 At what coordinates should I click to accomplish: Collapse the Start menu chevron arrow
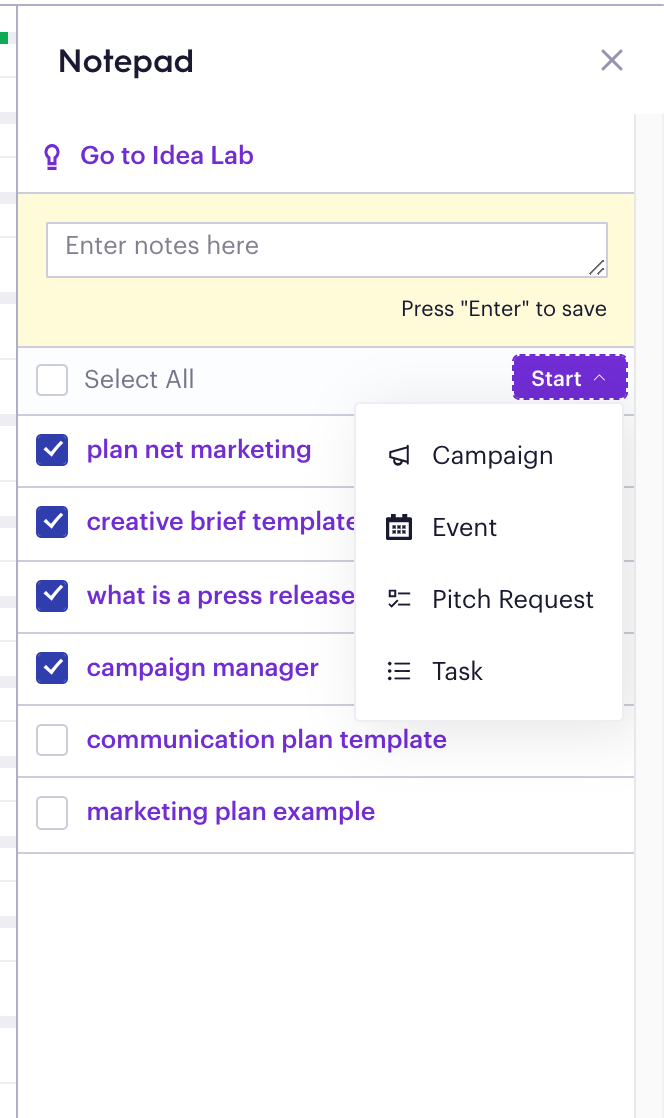[600, 378]
